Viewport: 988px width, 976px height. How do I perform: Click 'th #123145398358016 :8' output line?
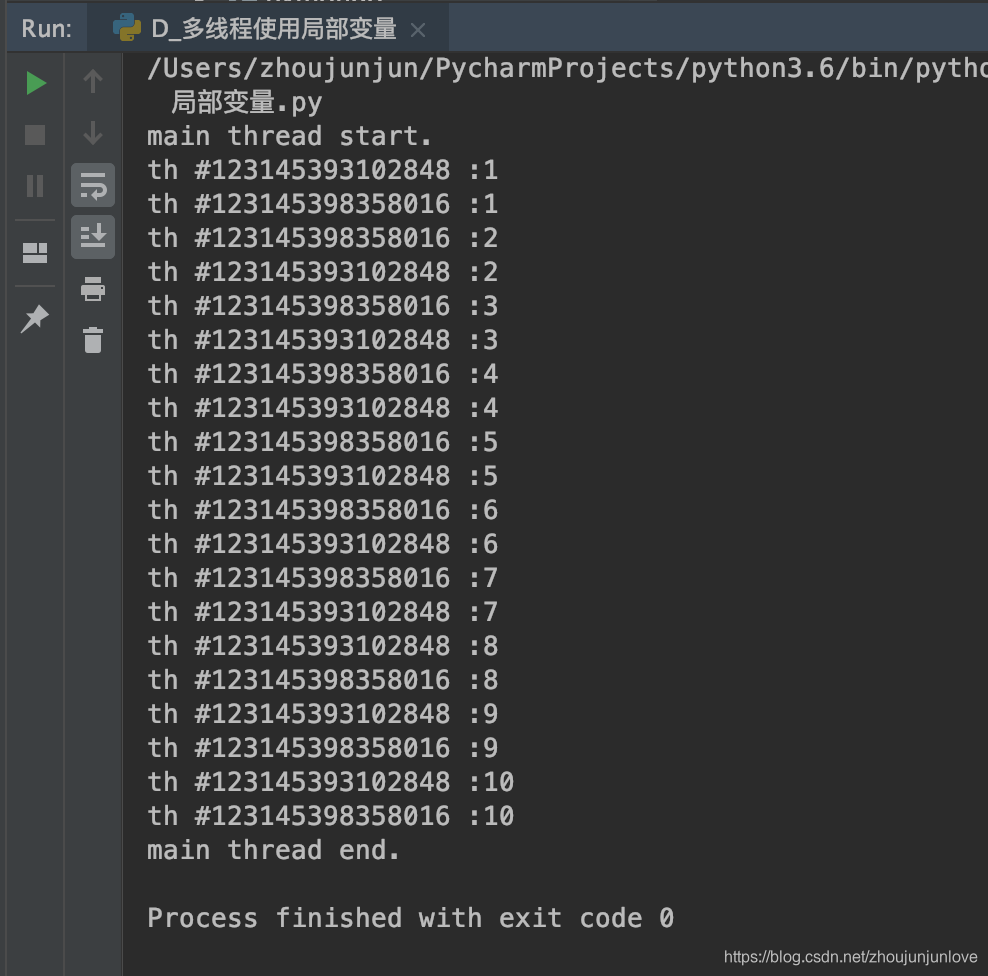point(323,680)
